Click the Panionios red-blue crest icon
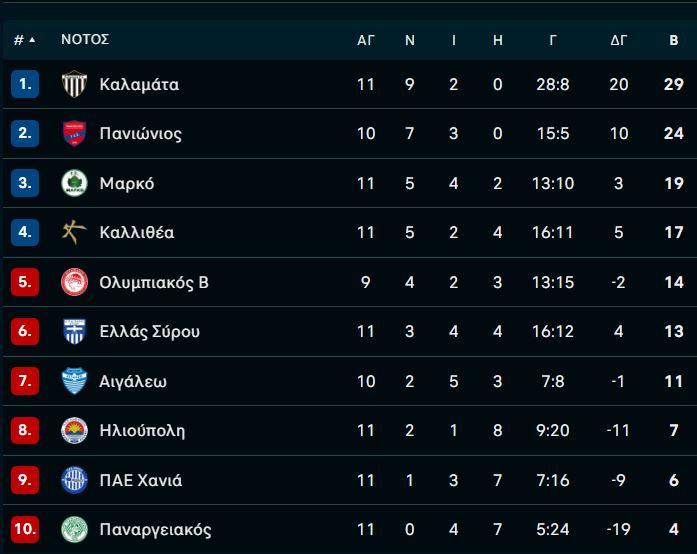Screen dimensions: 697x554 (x=74, y=134)
